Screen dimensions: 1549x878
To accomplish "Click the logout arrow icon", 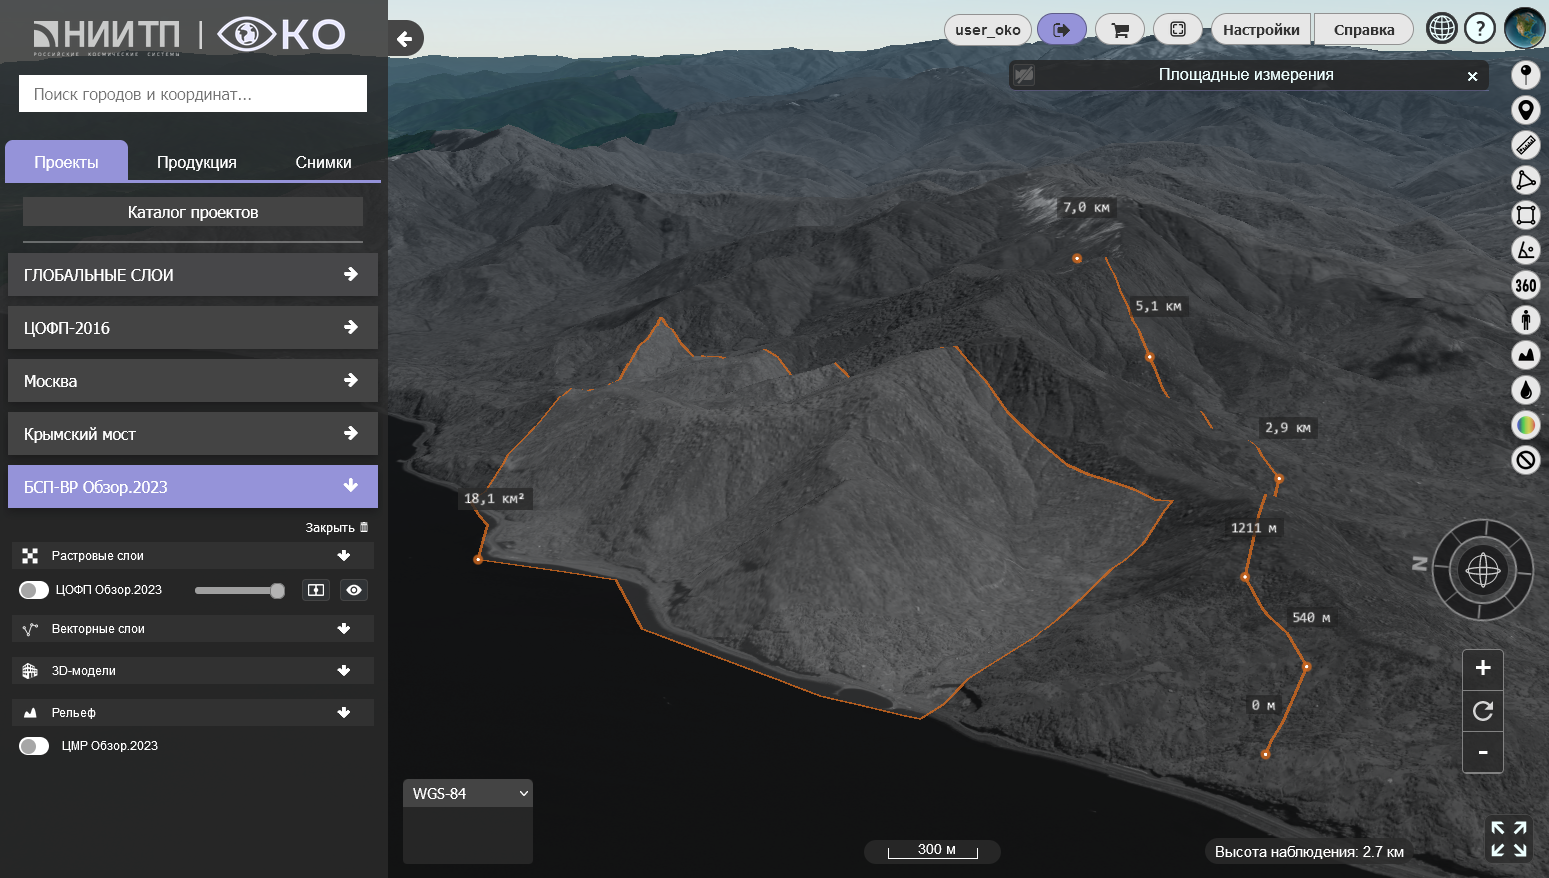I will point(1061,30).
